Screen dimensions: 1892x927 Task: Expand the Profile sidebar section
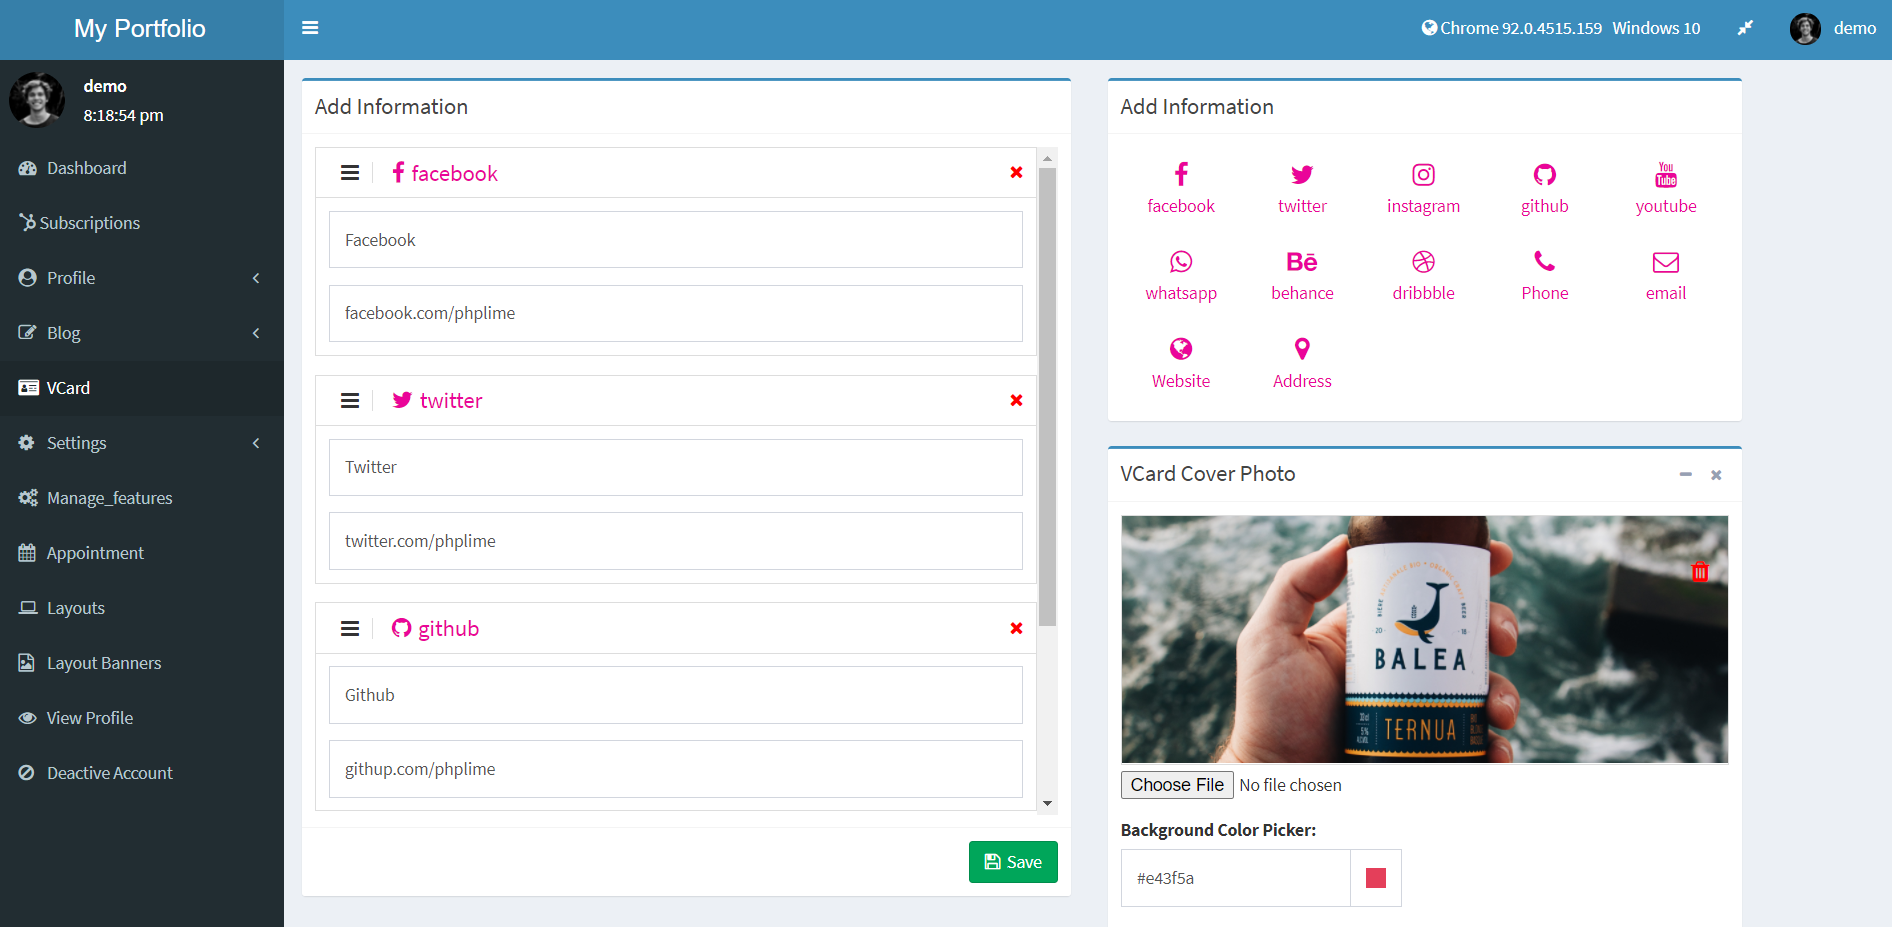pyautogui.click(x=142, y=277)
